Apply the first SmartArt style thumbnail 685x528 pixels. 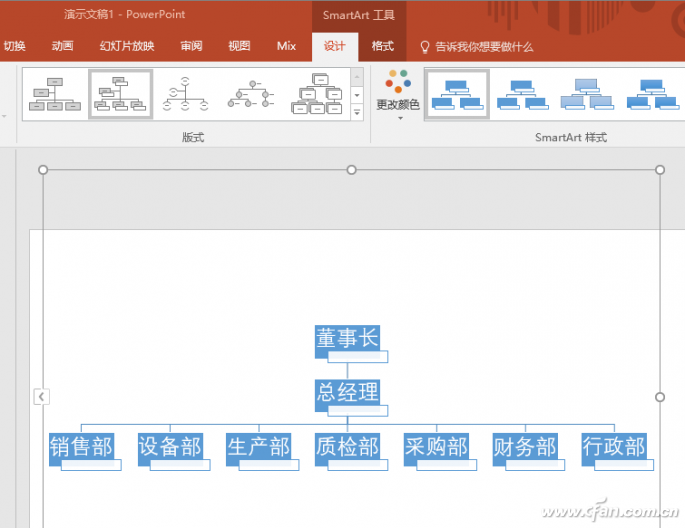457,94
